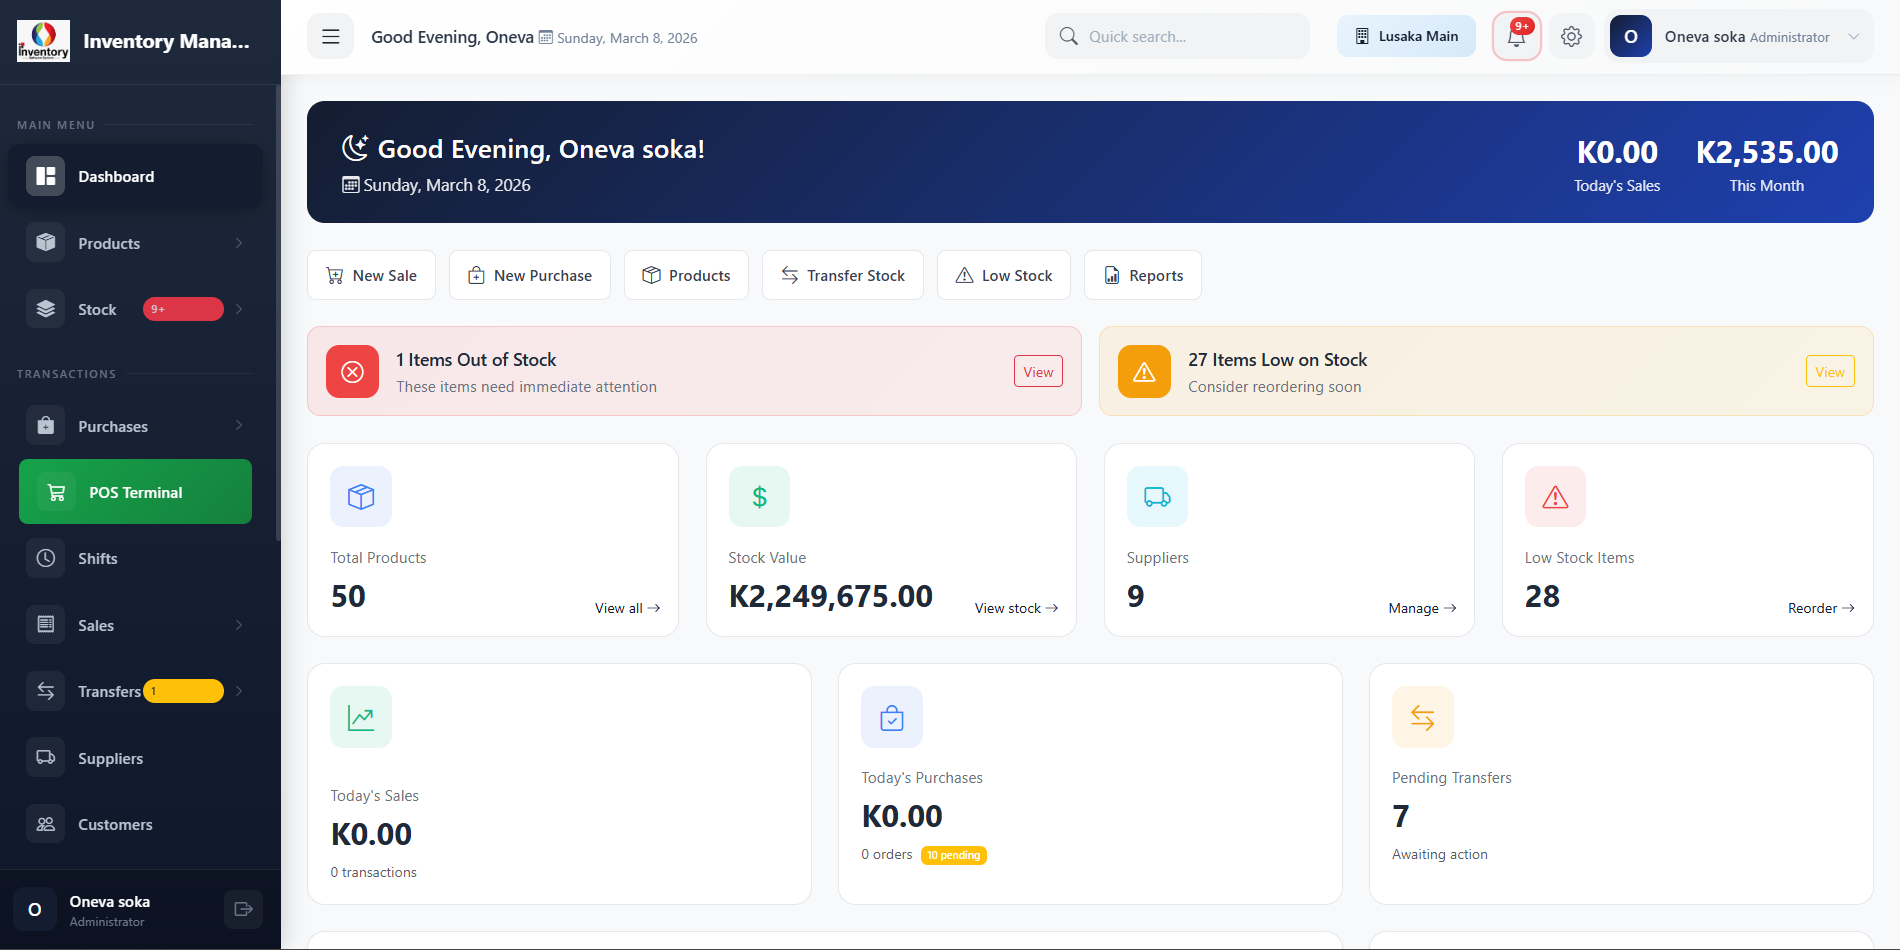1900x950 pixels.
Task: Click the settings gear in the header
Action: (x=1571, y=36)
